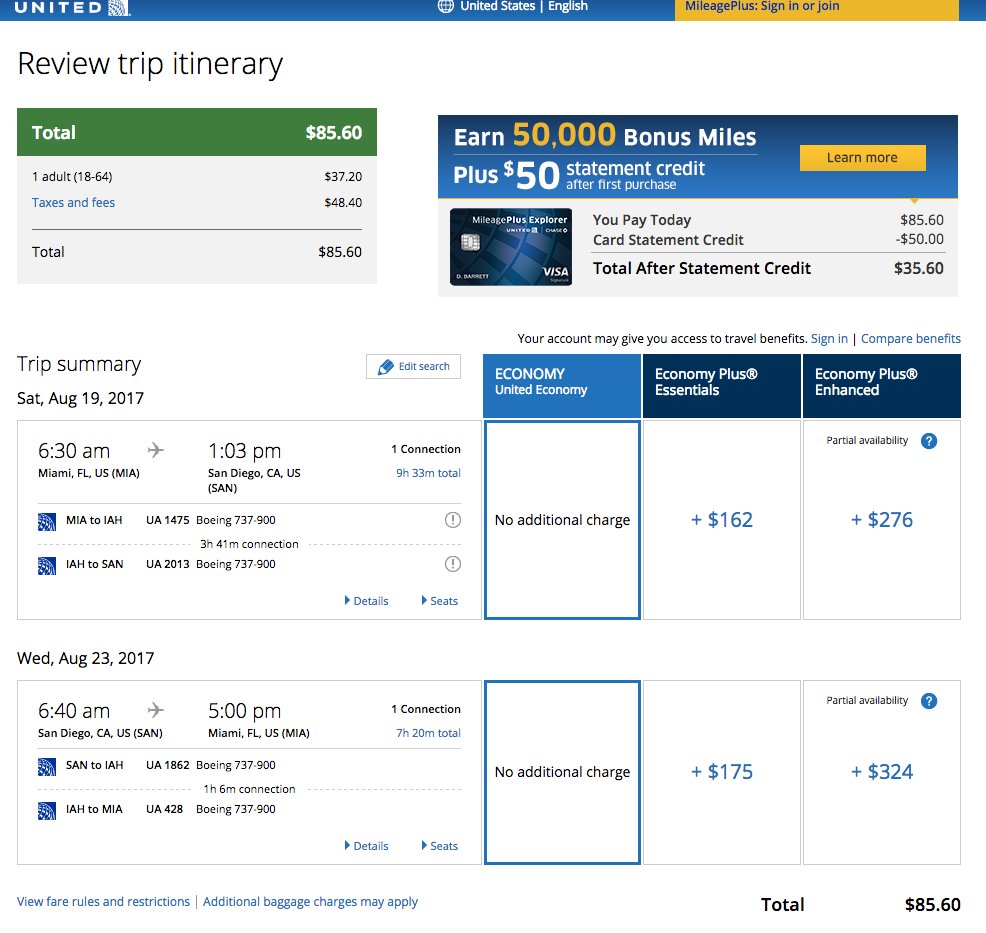
Task: Click the globe language icon
Action: coord(445,6)
